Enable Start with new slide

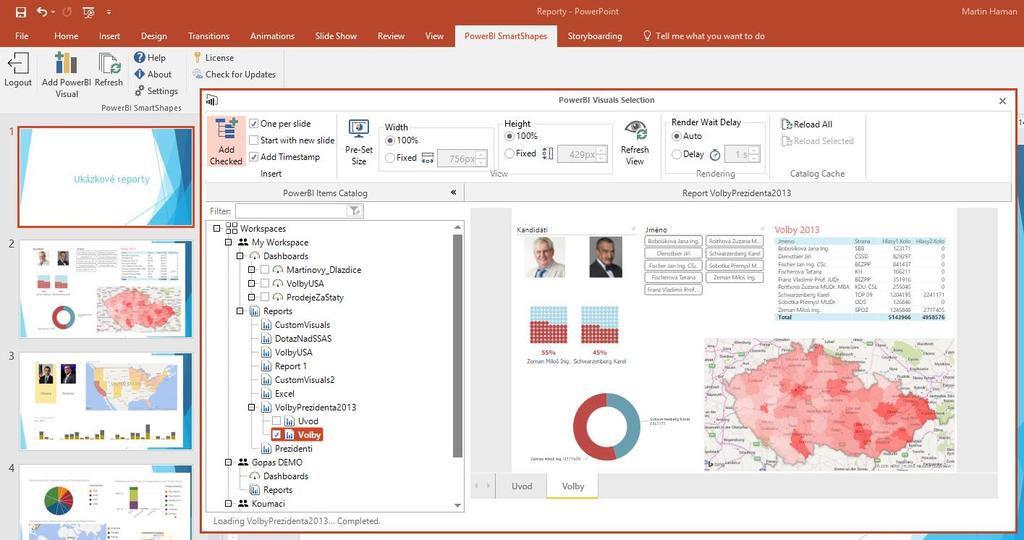point(254,140)
